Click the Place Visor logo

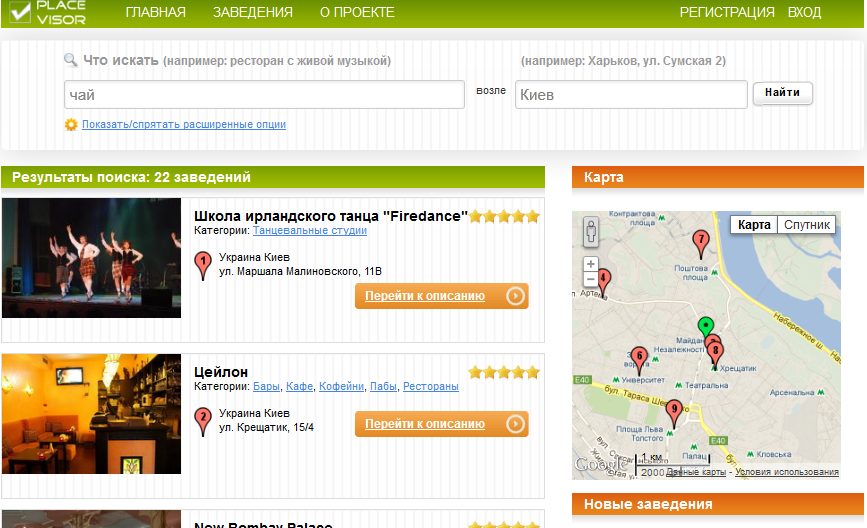pos(48,12)
